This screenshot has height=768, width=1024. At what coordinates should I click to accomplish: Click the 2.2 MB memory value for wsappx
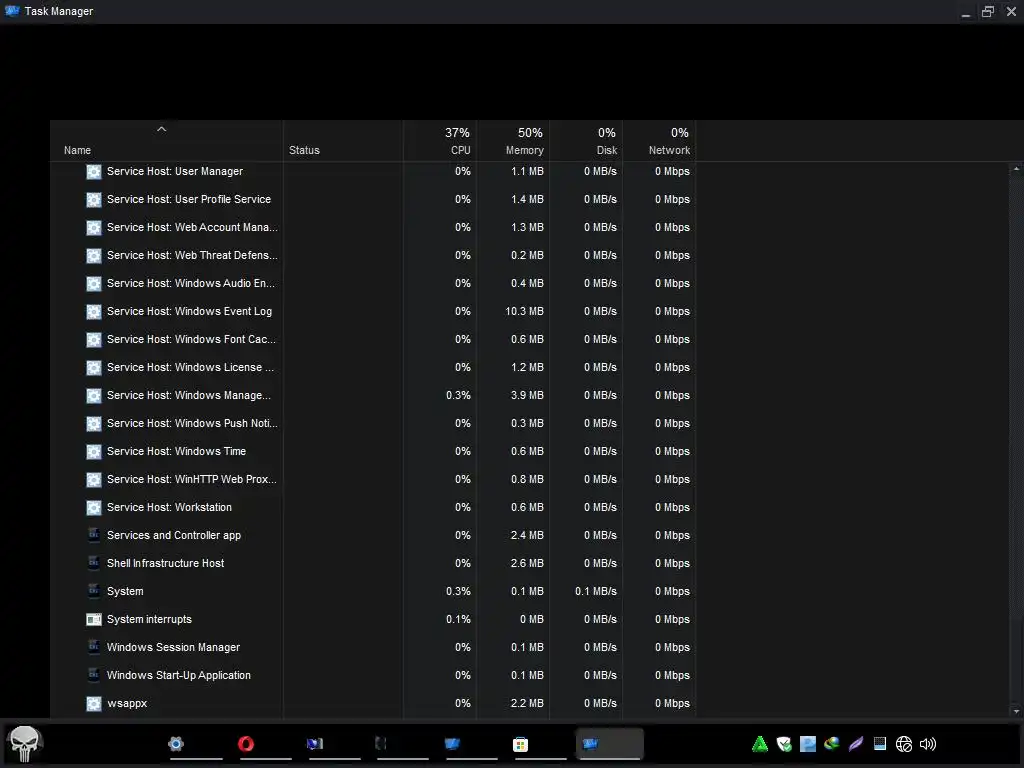[x=527, y=703]
